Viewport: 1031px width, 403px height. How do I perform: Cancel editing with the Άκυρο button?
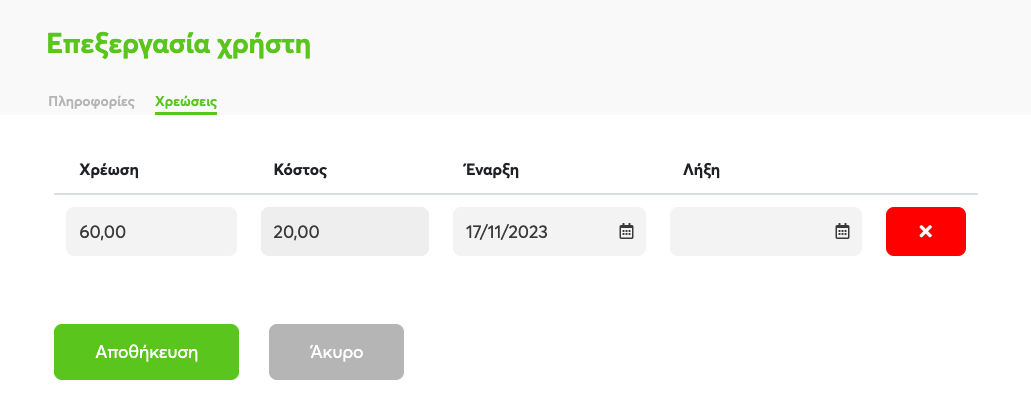336,352
